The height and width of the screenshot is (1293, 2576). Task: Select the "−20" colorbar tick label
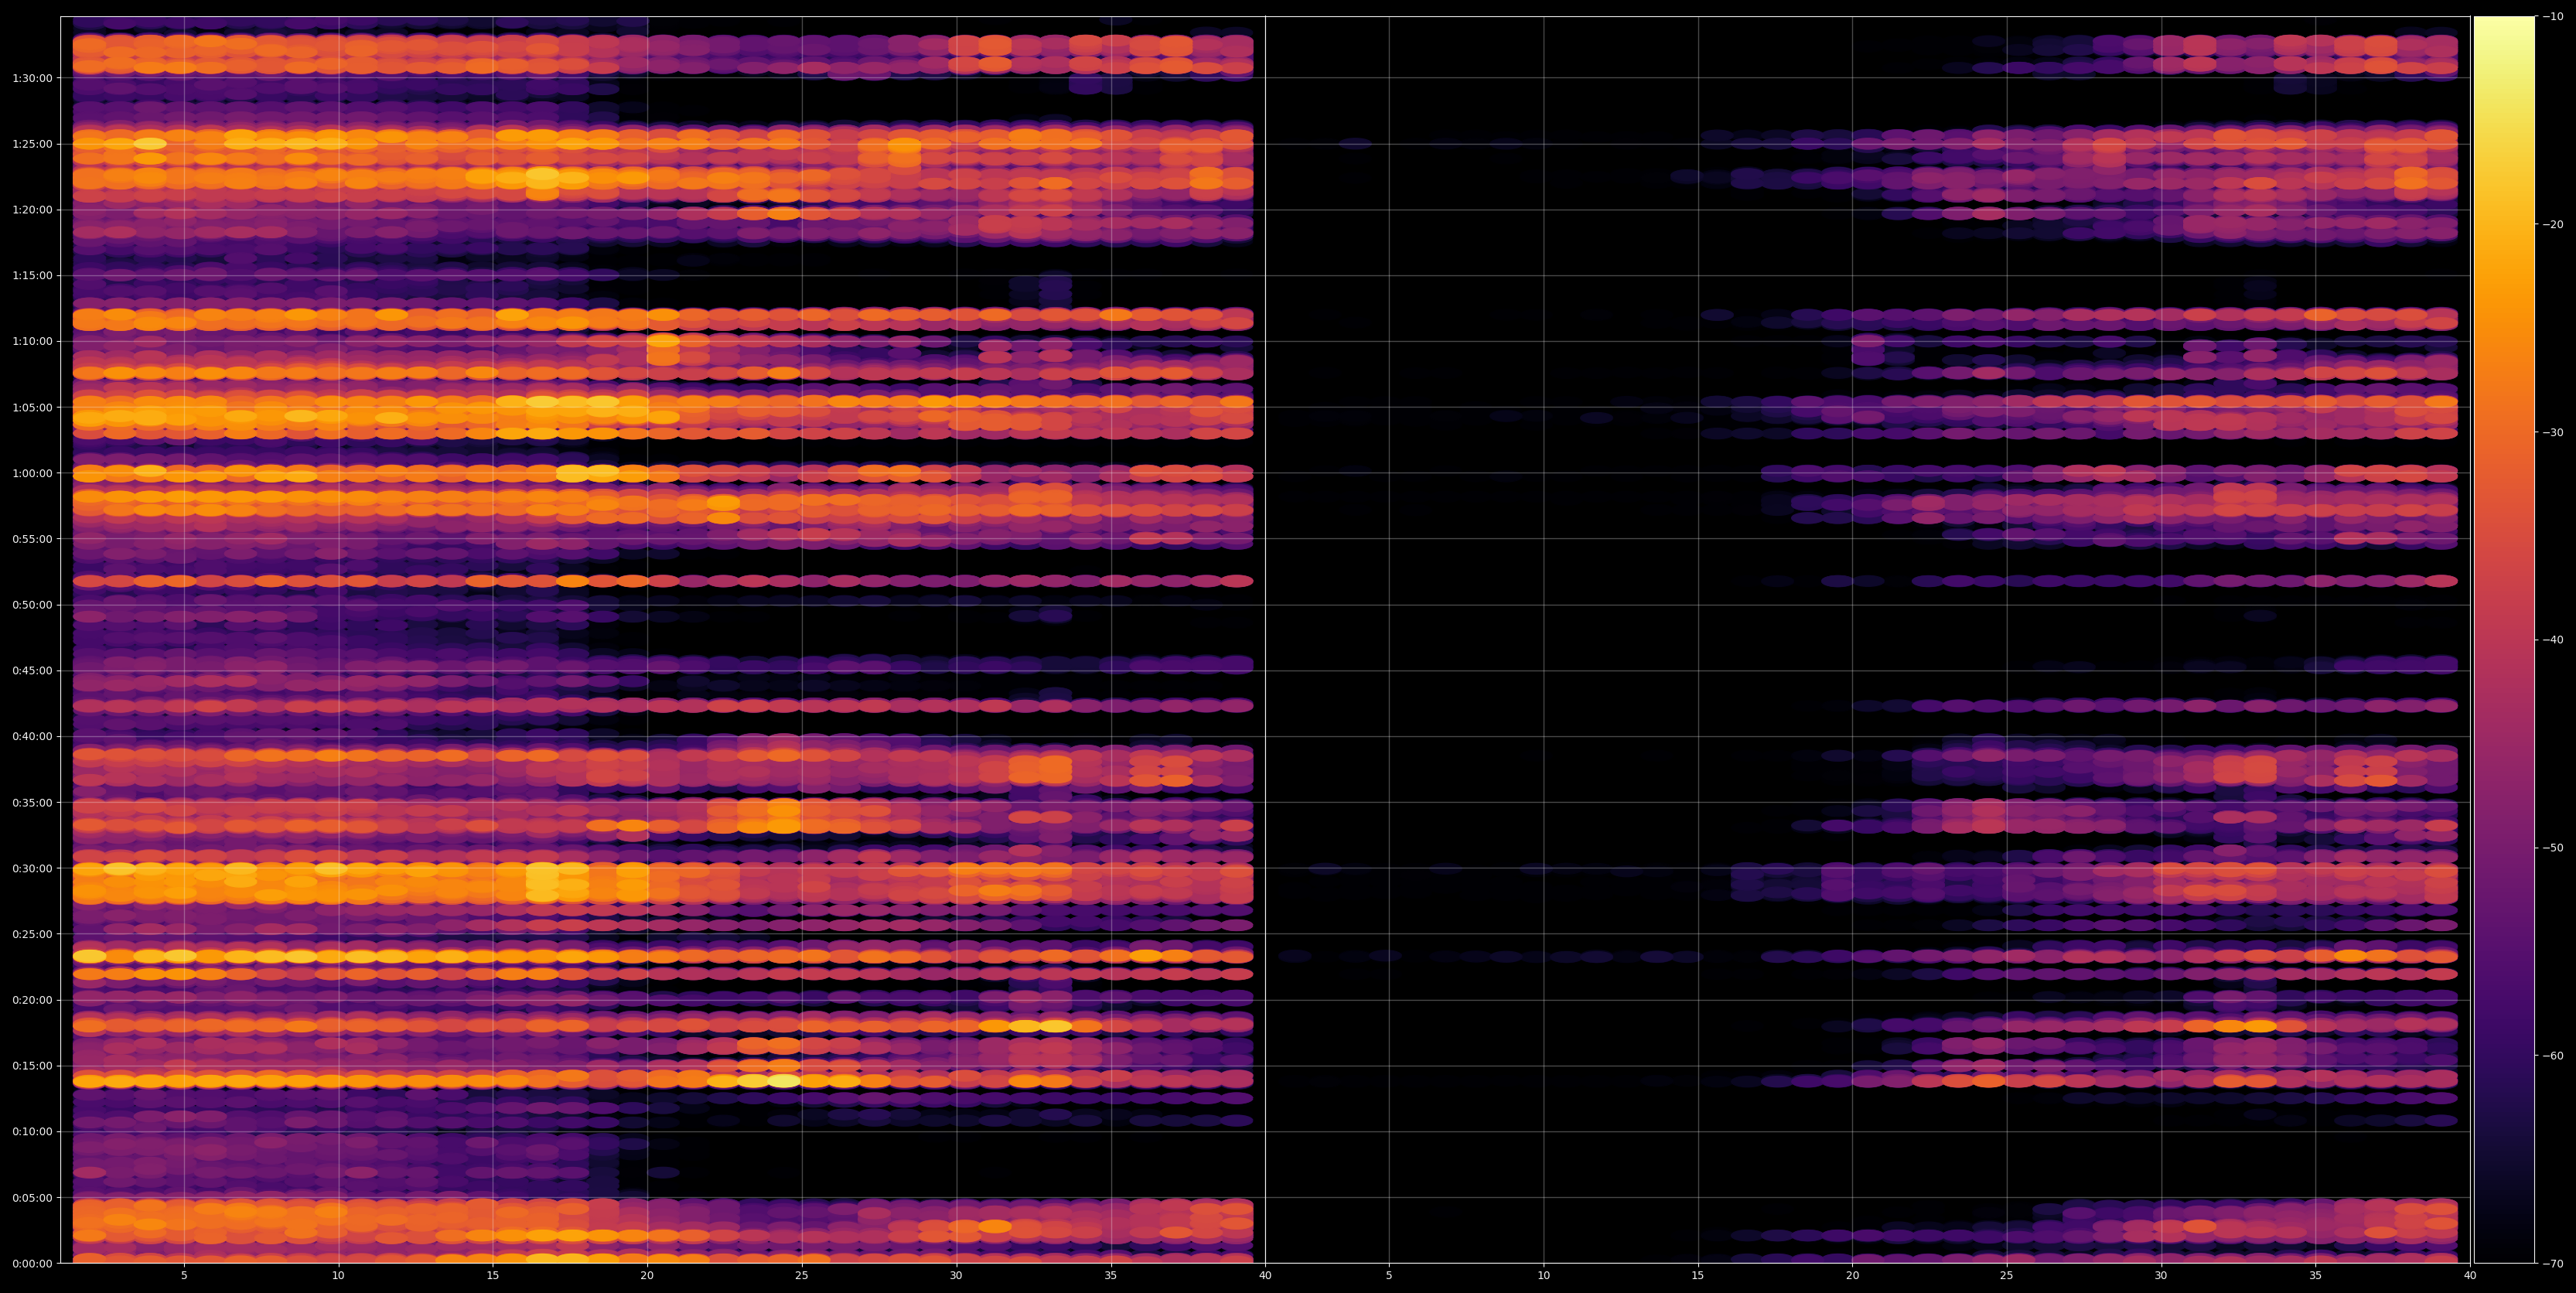point(2553,225)
